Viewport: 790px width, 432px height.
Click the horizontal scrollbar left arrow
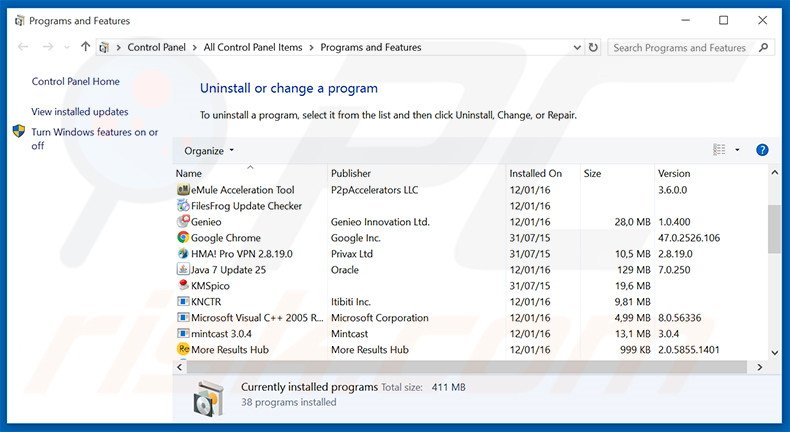point(180,367)
